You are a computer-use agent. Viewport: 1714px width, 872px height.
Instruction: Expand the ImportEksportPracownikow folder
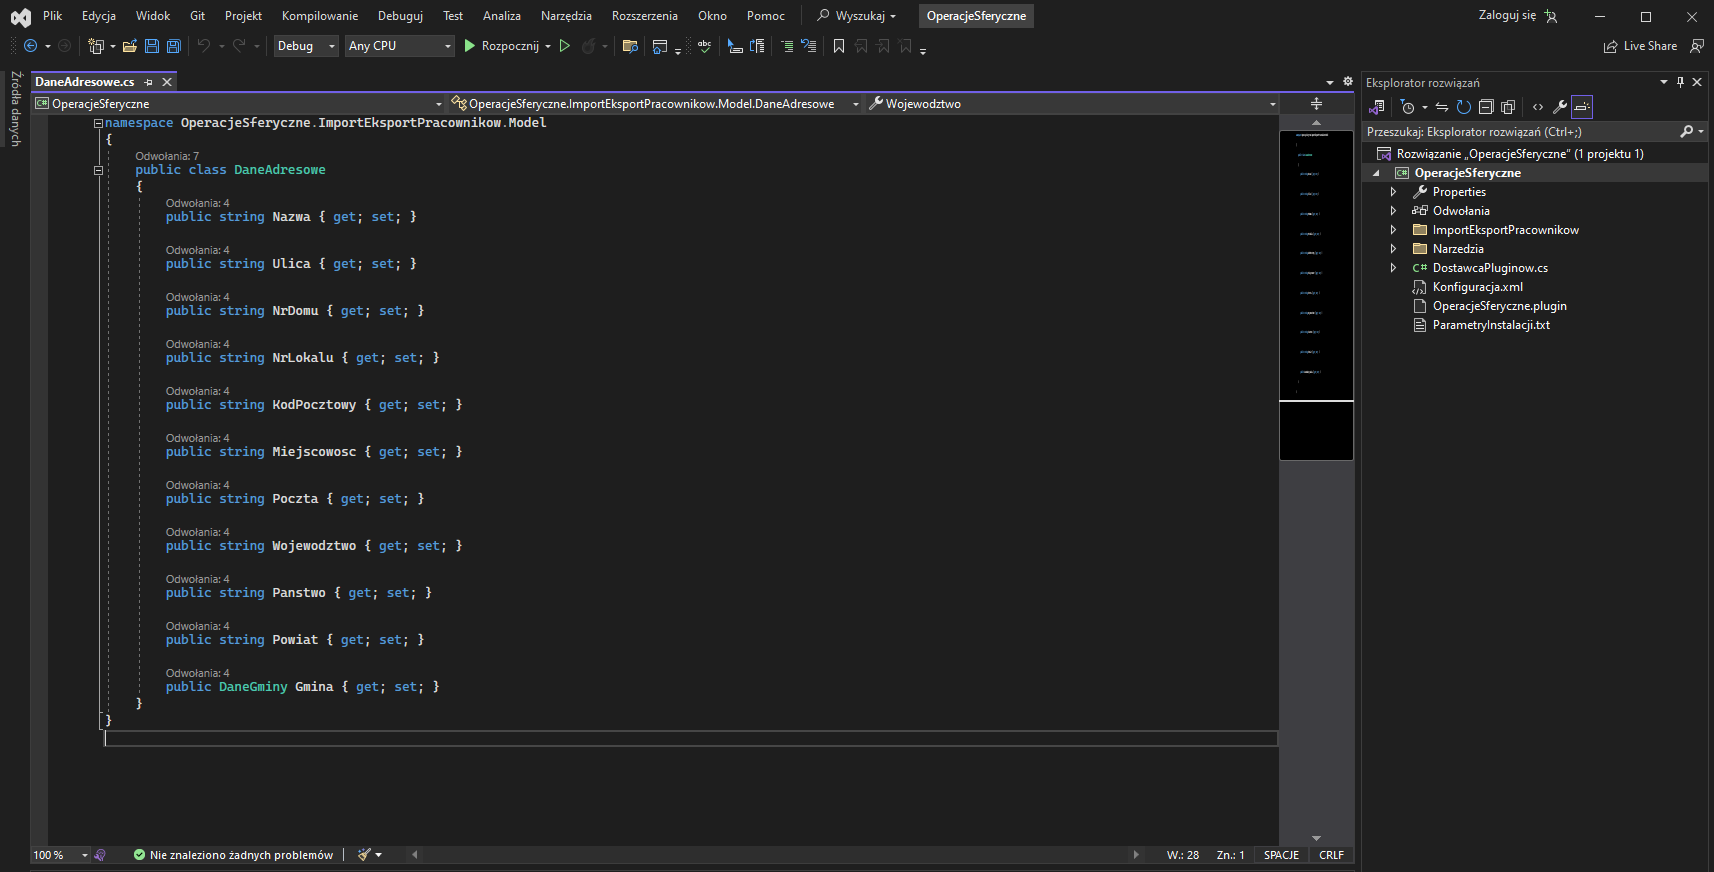[x=1393, y=230]
